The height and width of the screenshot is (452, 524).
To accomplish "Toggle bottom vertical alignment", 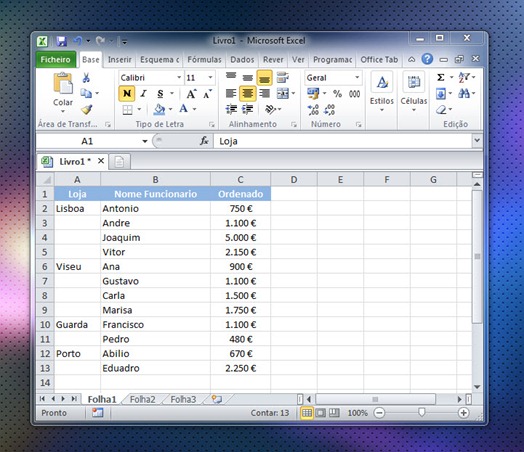I will 264,78.
